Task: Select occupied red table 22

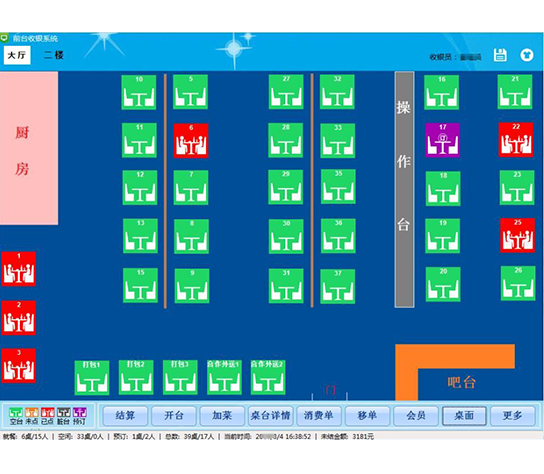Action: 516,140
